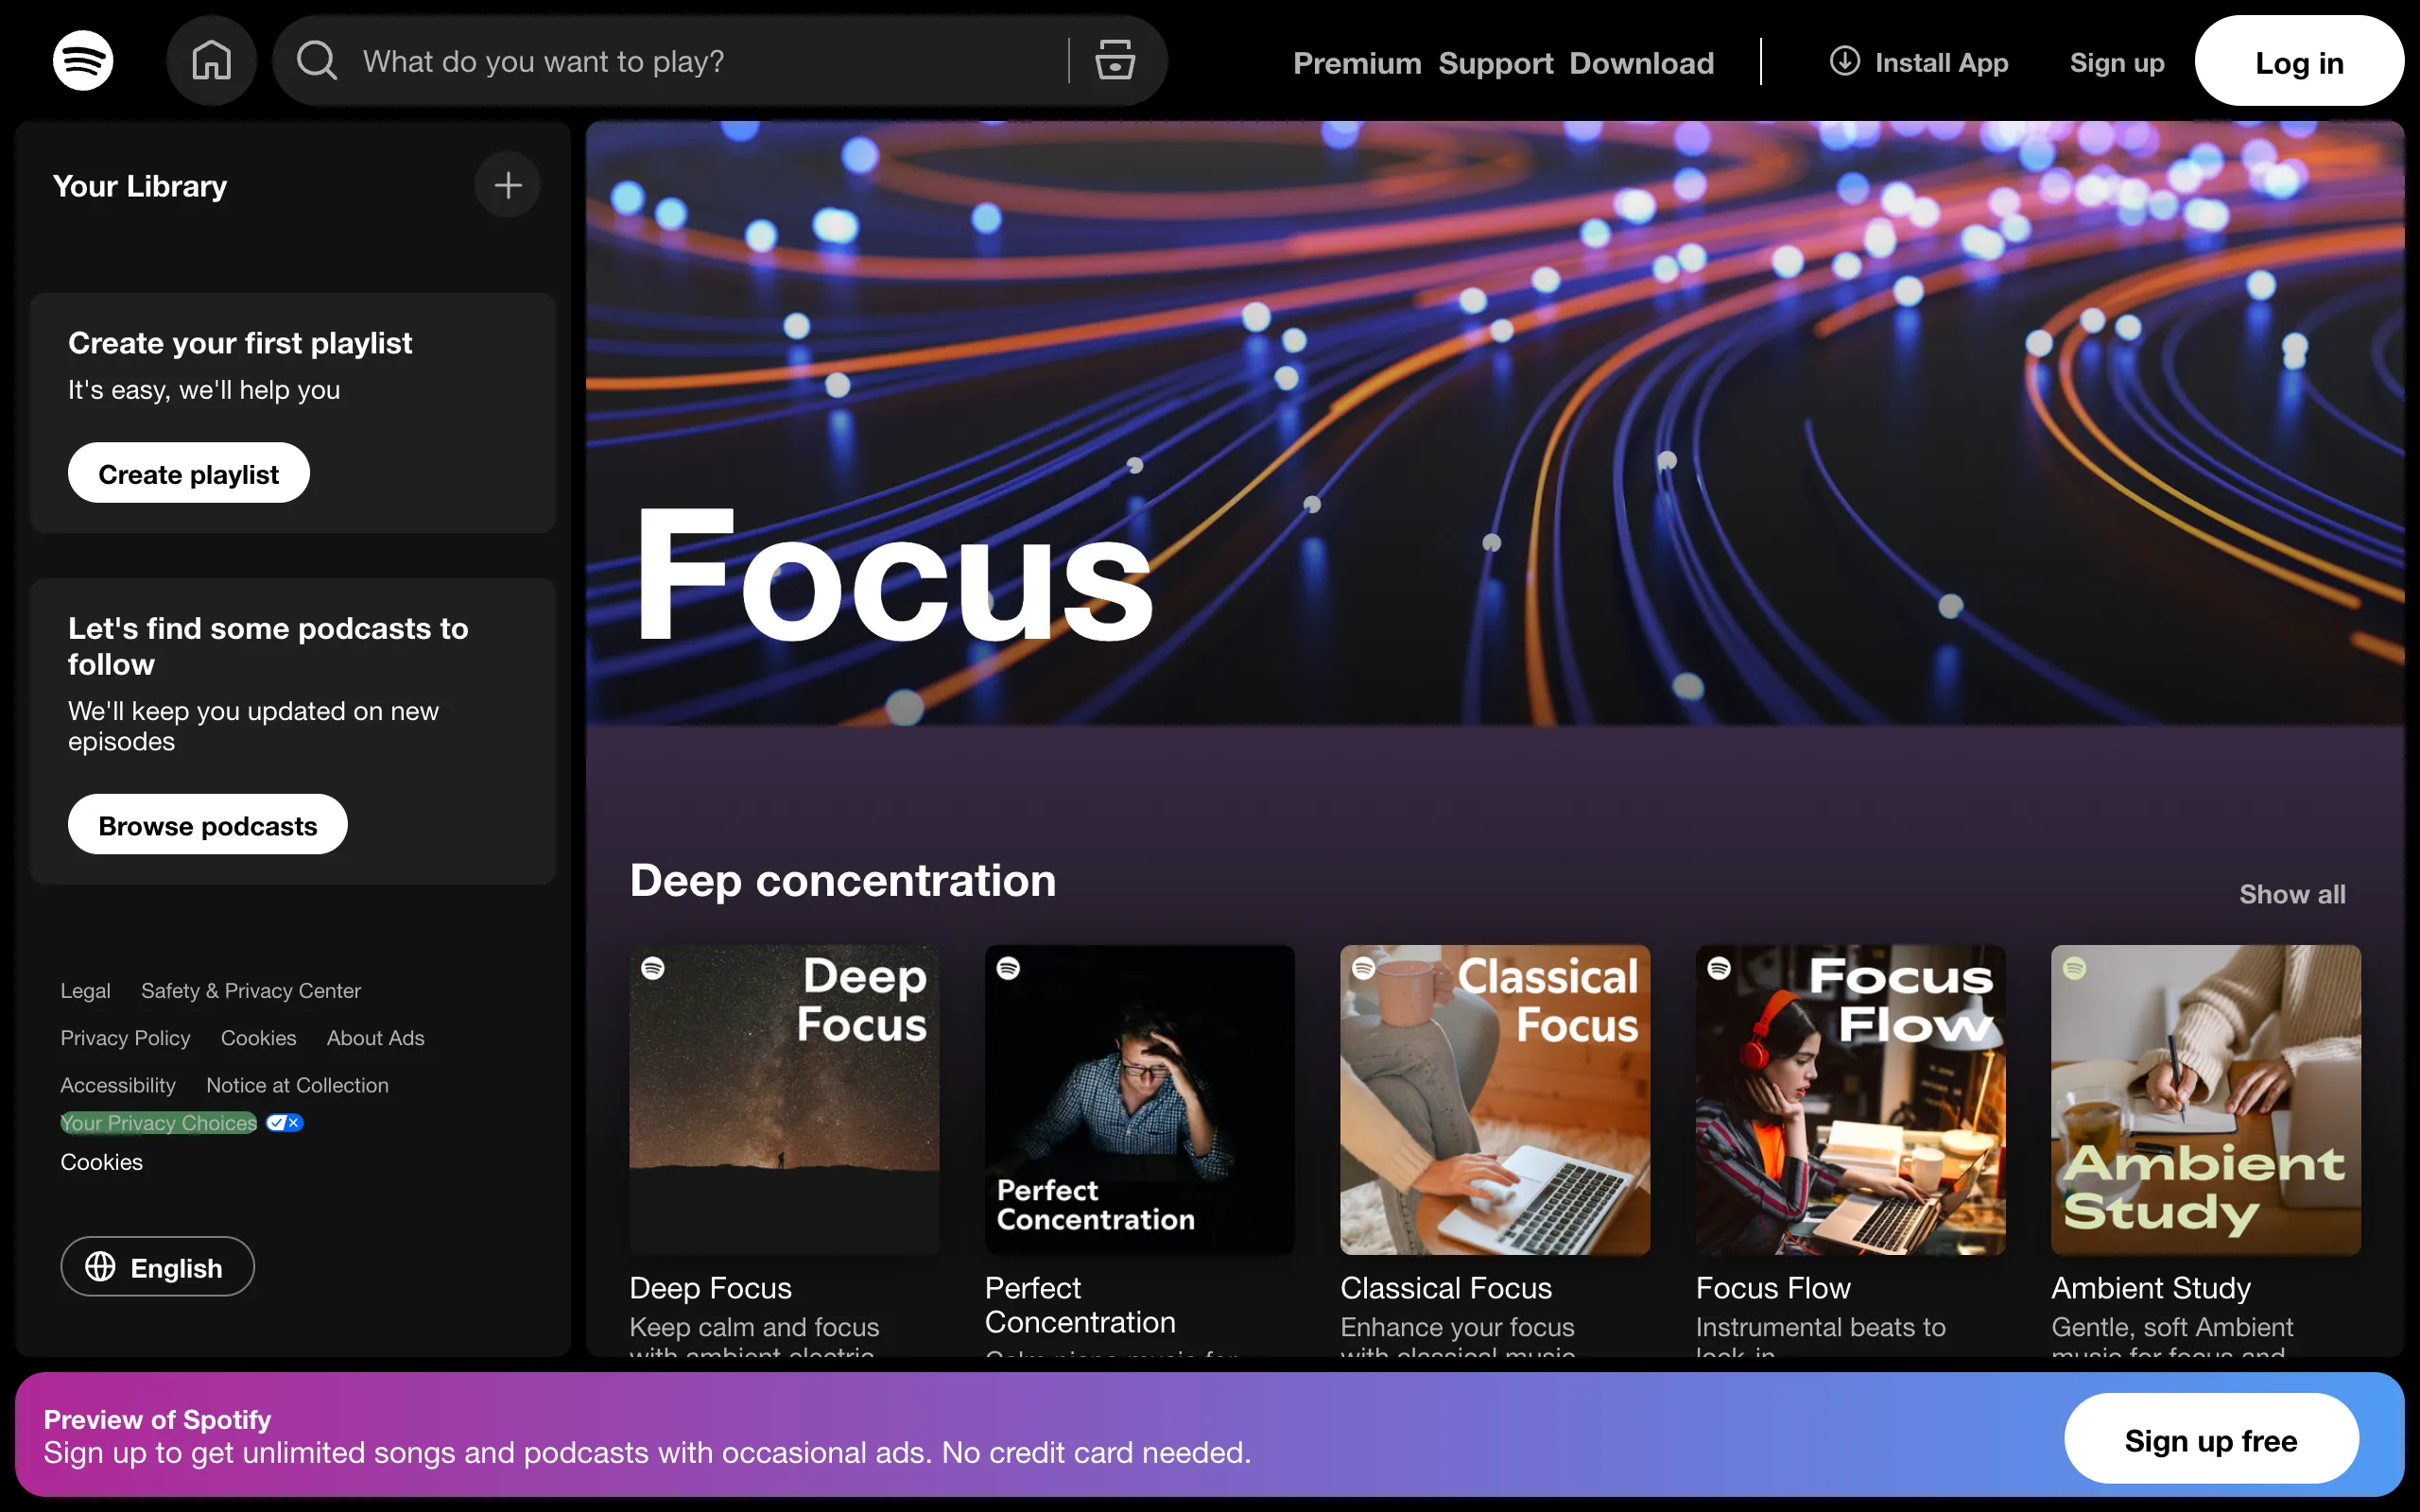This screenshot has width=2420, height=1512.
Task: Log in to Spotify
Action: coord(2299,61)
